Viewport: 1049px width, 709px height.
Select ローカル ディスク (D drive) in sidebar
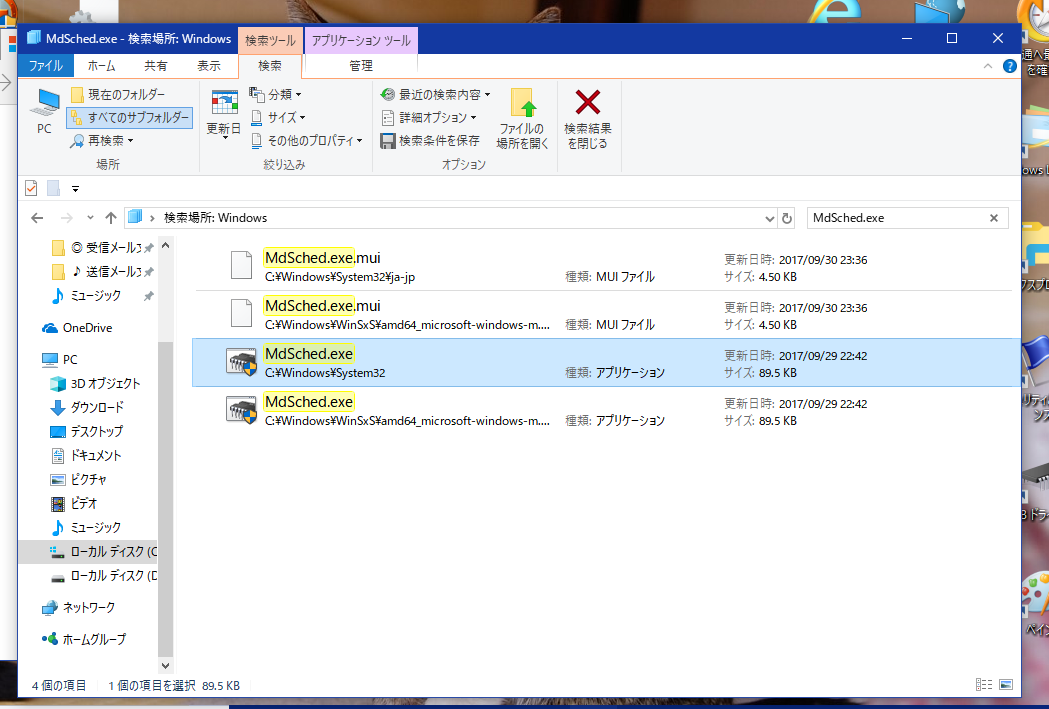[x=104, y=576]
